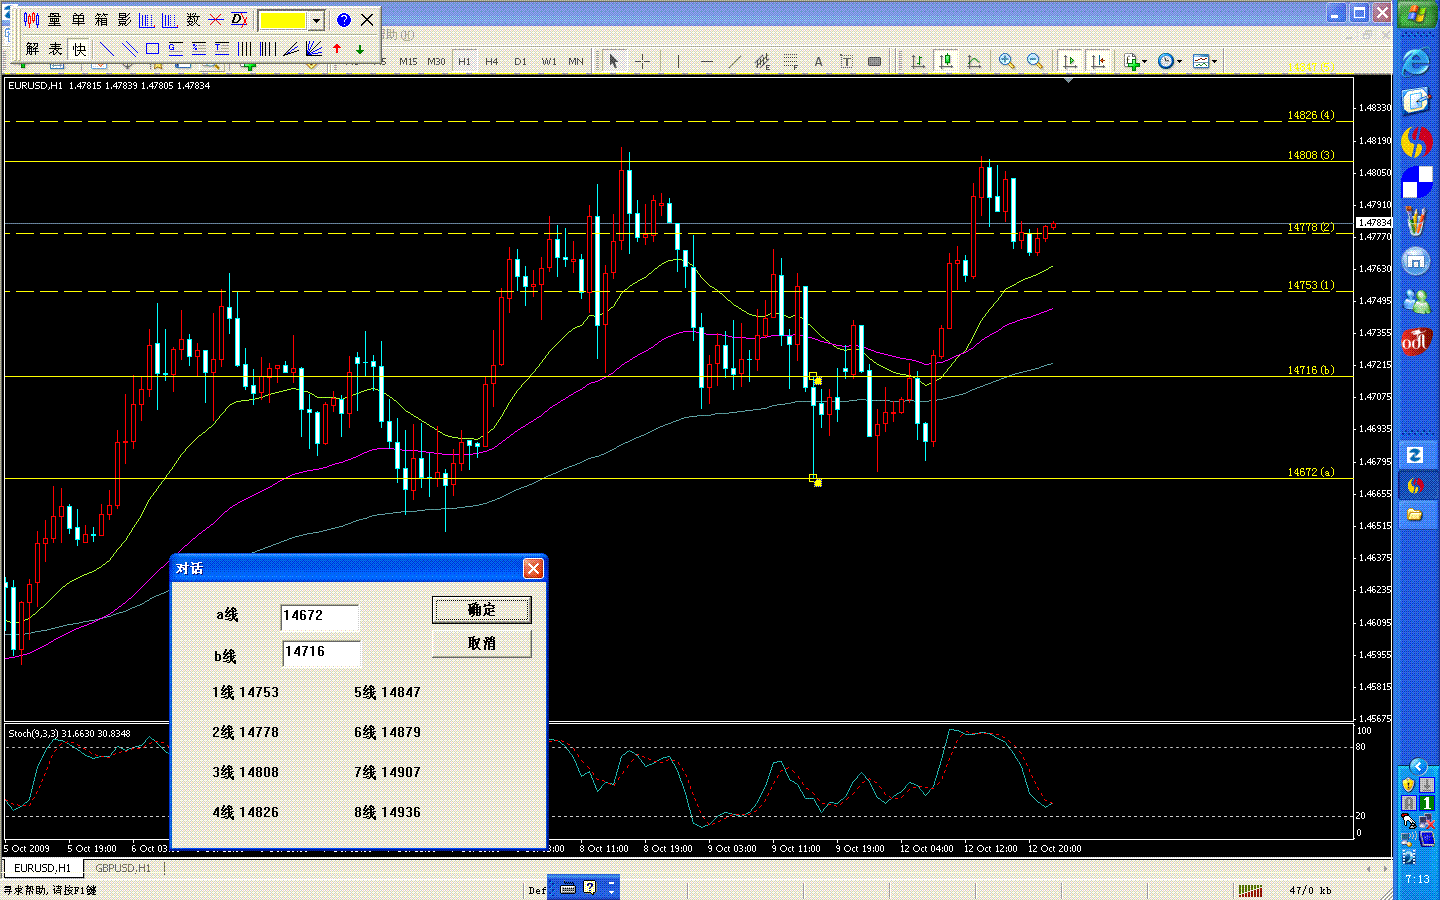
Task: Toggle chart shift button
Action: pyautogui.click(x=1098, y=62)
